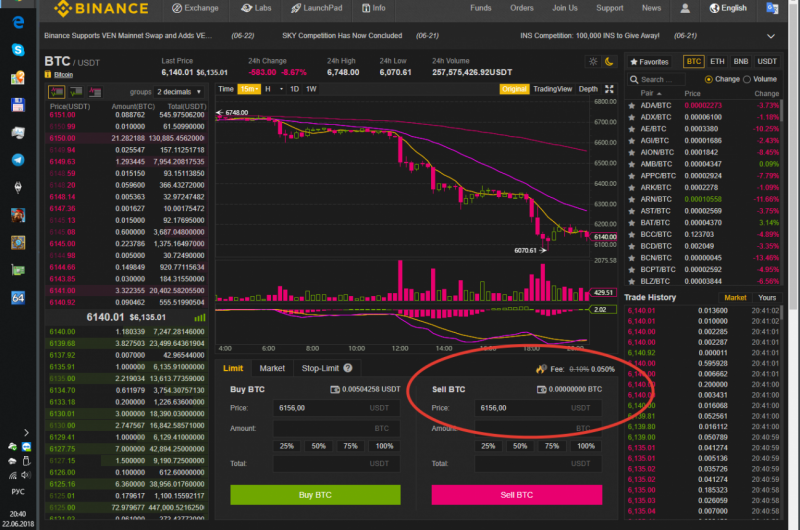
Task: Click the Buy Price input field
Action: click(x=336, y=408)
